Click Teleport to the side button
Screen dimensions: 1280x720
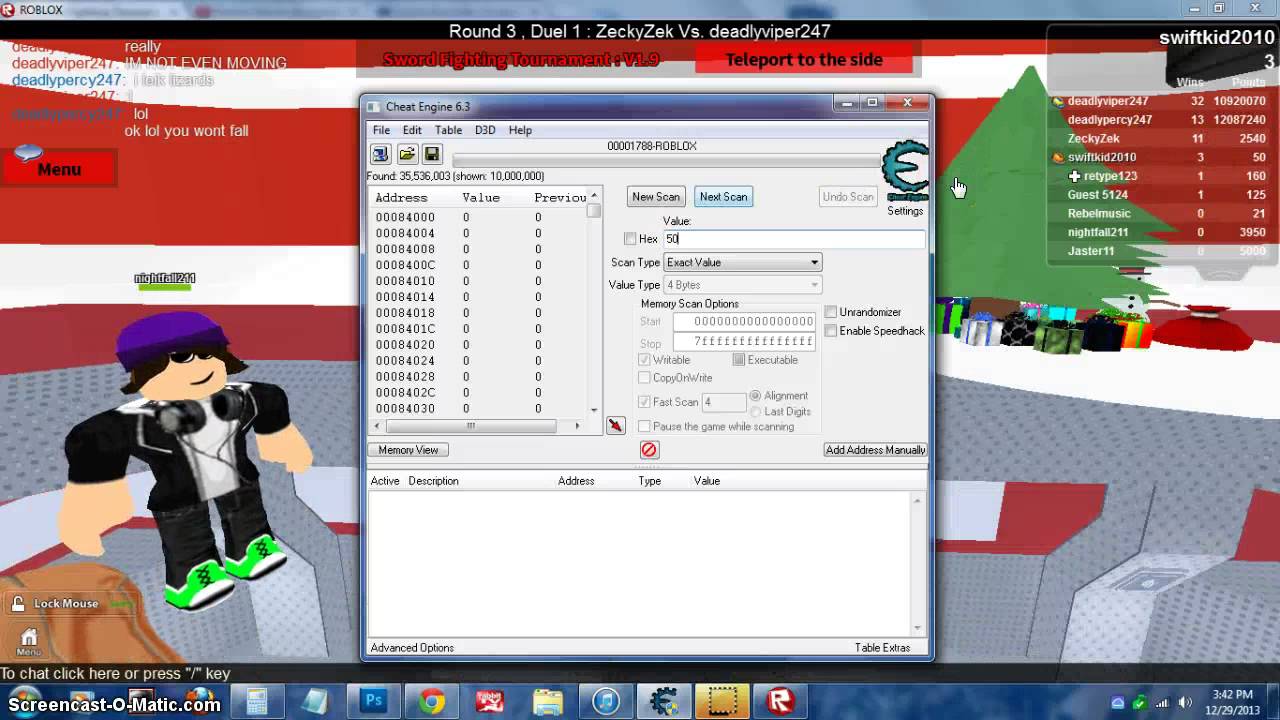click(x=804, y=60)
